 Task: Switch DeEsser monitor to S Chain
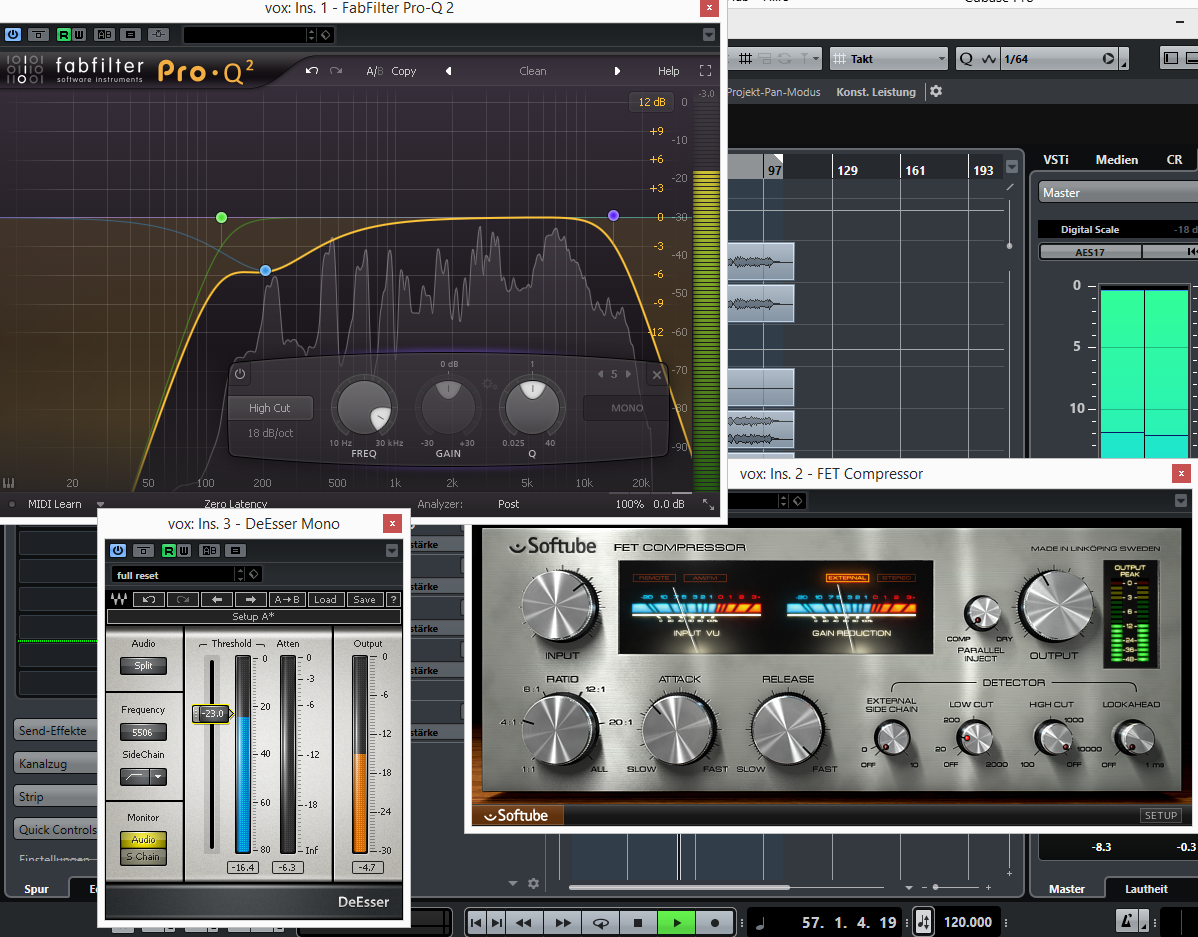point(143,857)
